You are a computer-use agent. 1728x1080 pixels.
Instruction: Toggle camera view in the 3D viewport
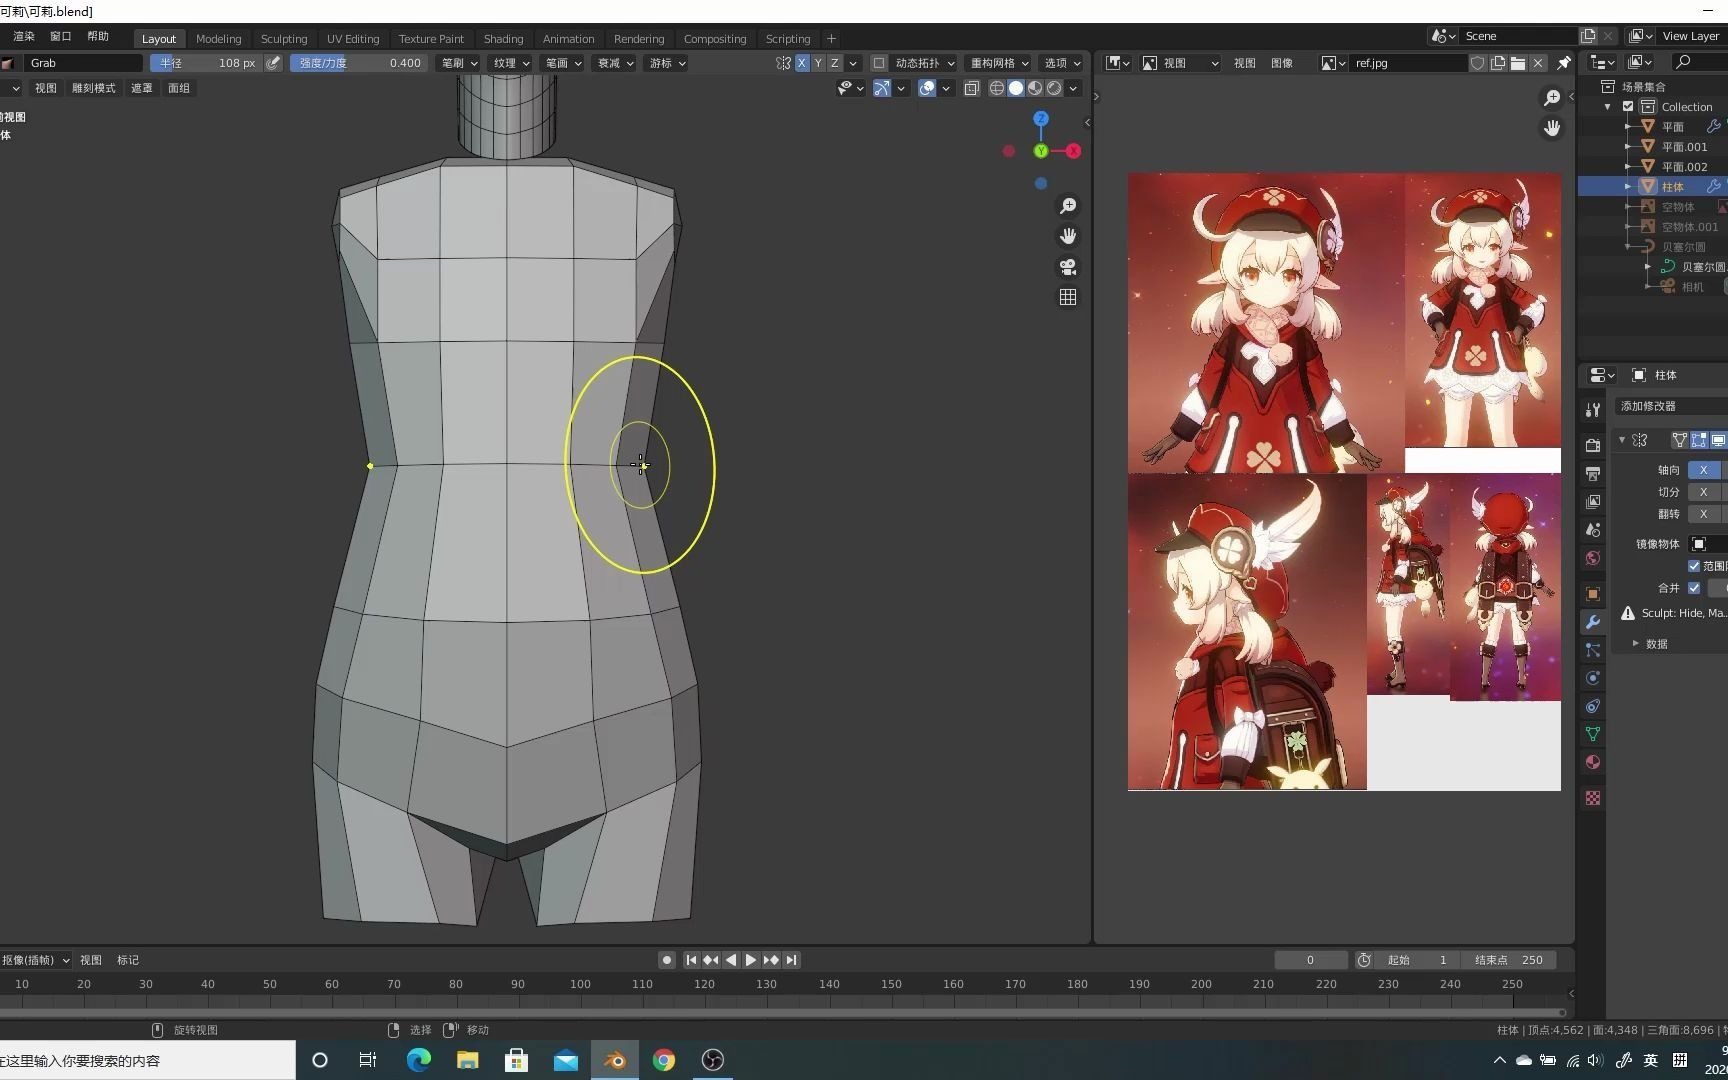click(1068, 267)
